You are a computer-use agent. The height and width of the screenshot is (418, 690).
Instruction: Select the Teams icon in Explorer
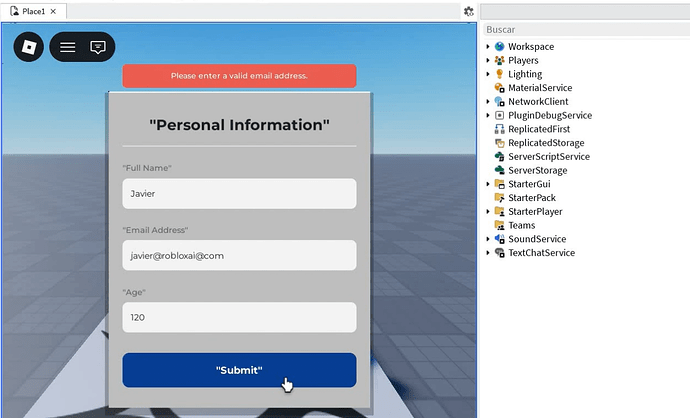click(x=499, y=225)
